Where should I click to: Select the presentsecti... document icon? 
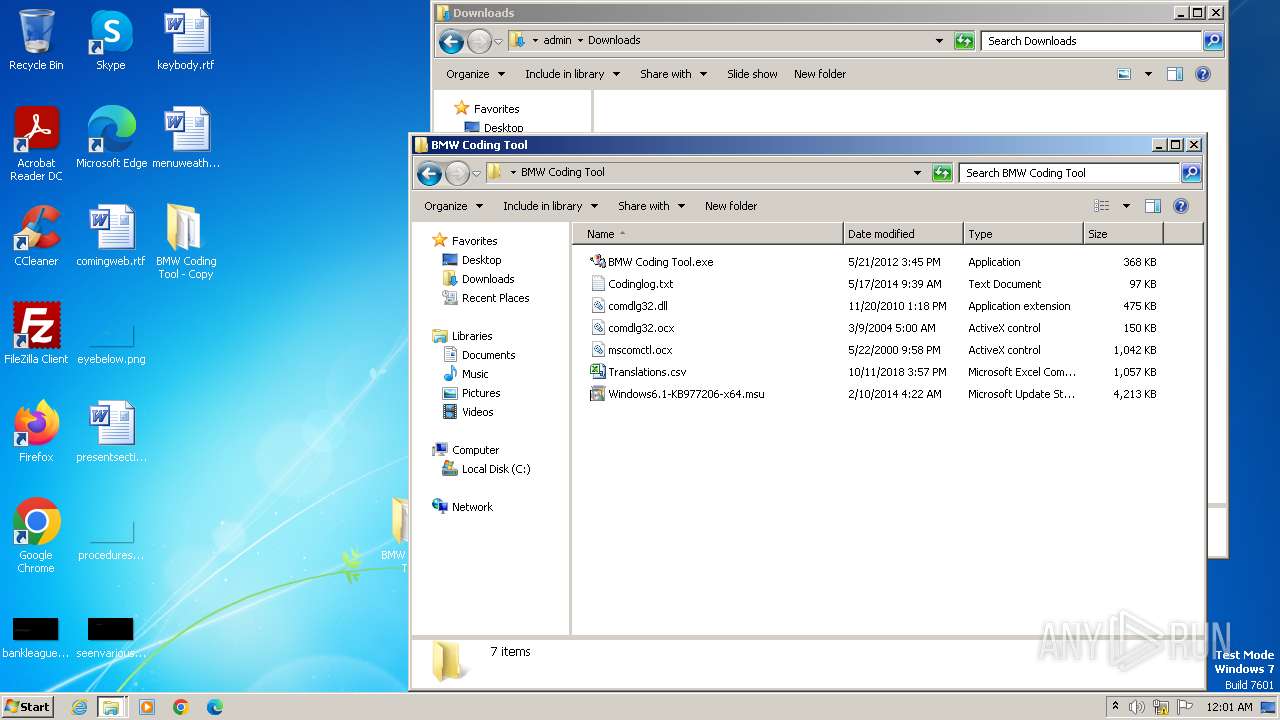point(111,431)
